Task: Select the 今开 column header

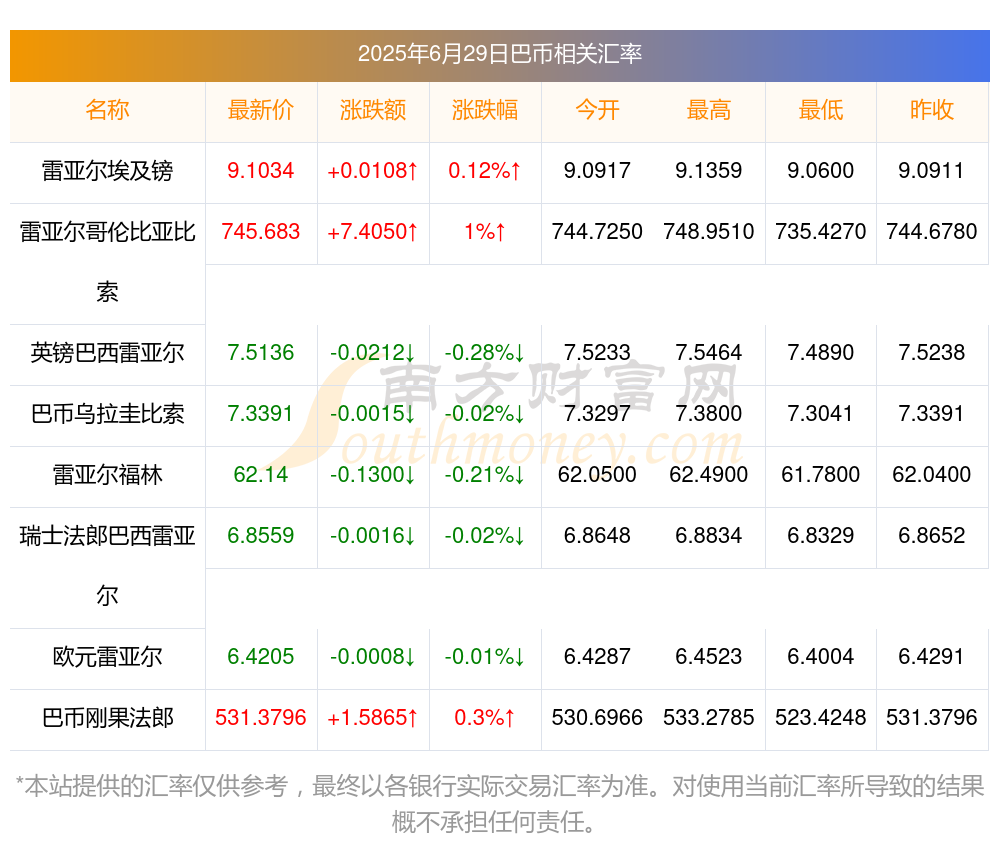Action: point(597,110)
